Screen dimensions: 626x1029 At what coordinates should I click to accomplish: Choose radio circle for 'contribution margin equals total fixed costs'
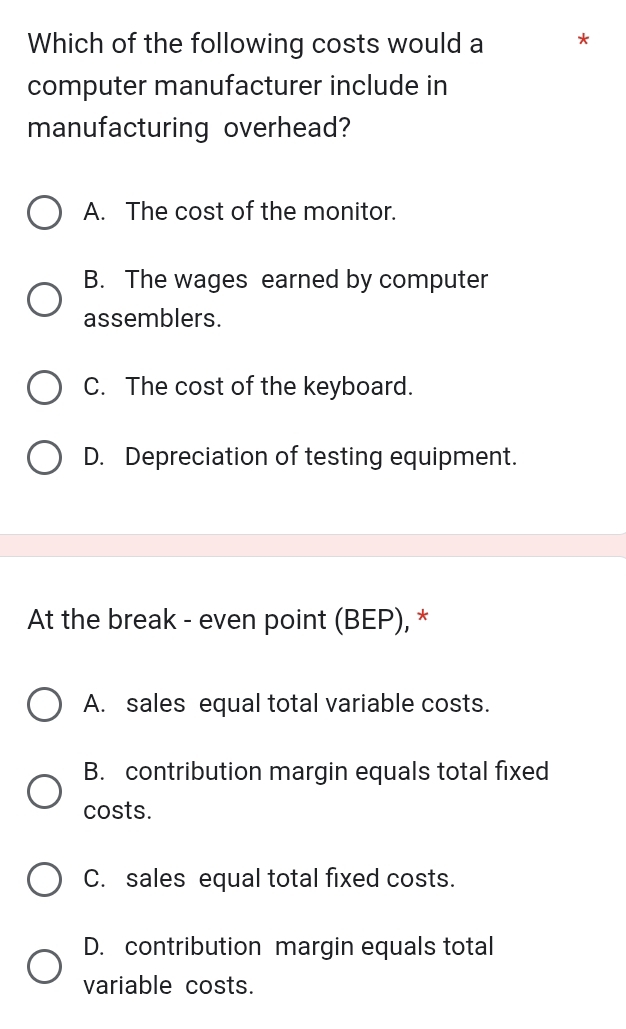pos(44,791)
